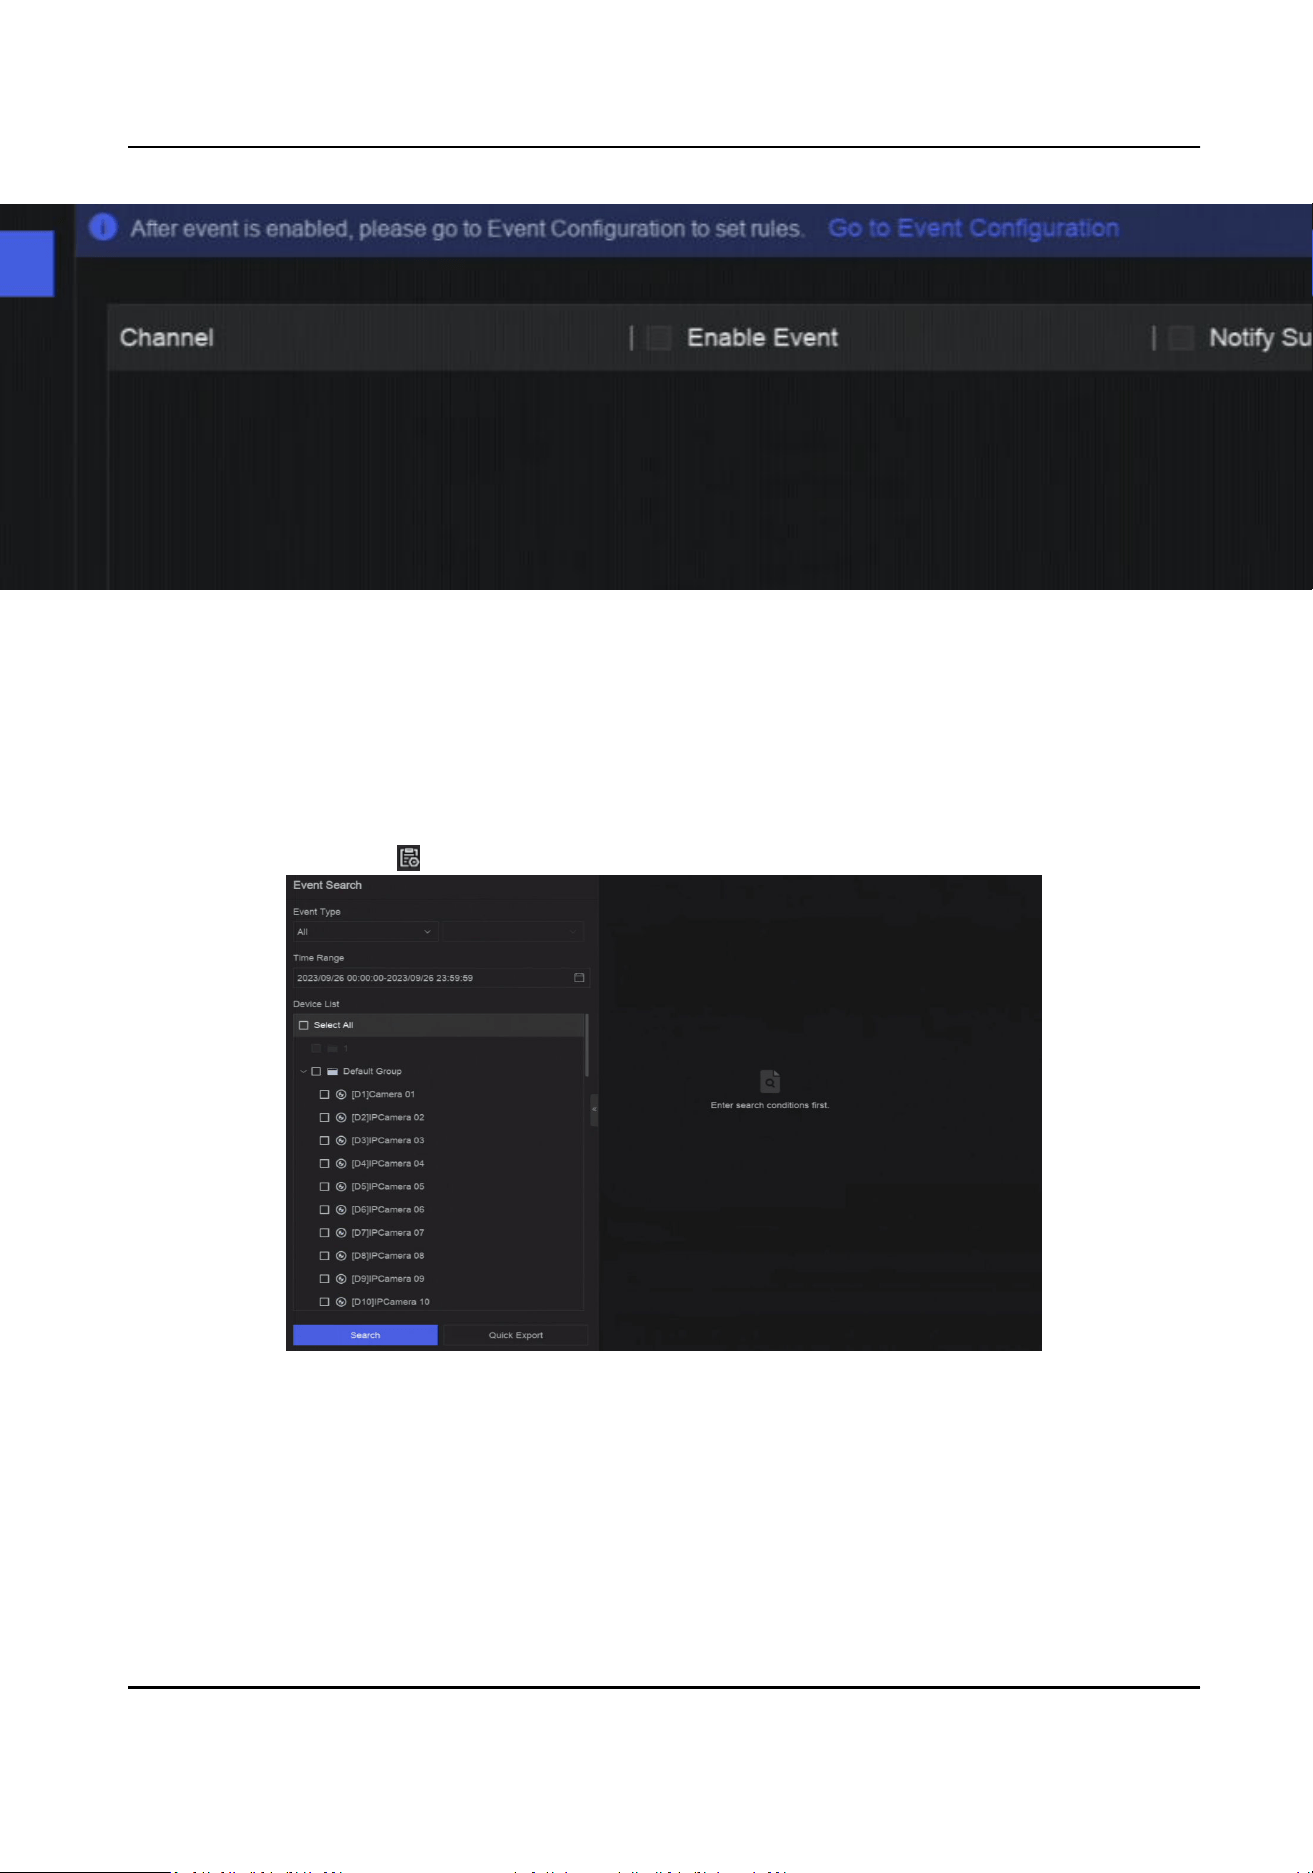Open the Event Type dropdown showing All
Screen dimensions: 1313x1873
(365, 931)
